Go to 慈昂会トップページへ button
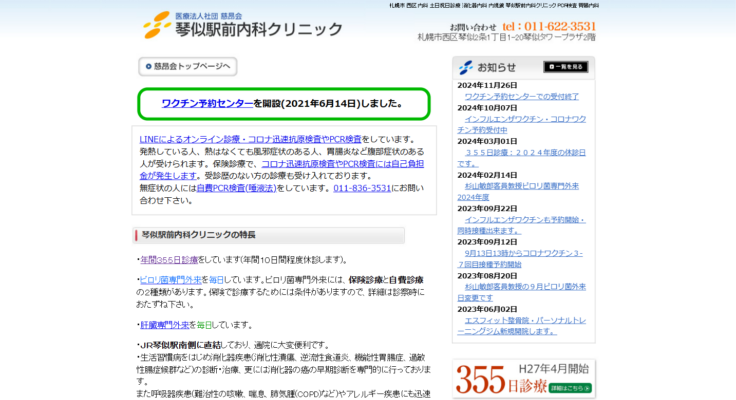This screenshot has height=400, width=736. pos(187,66)
